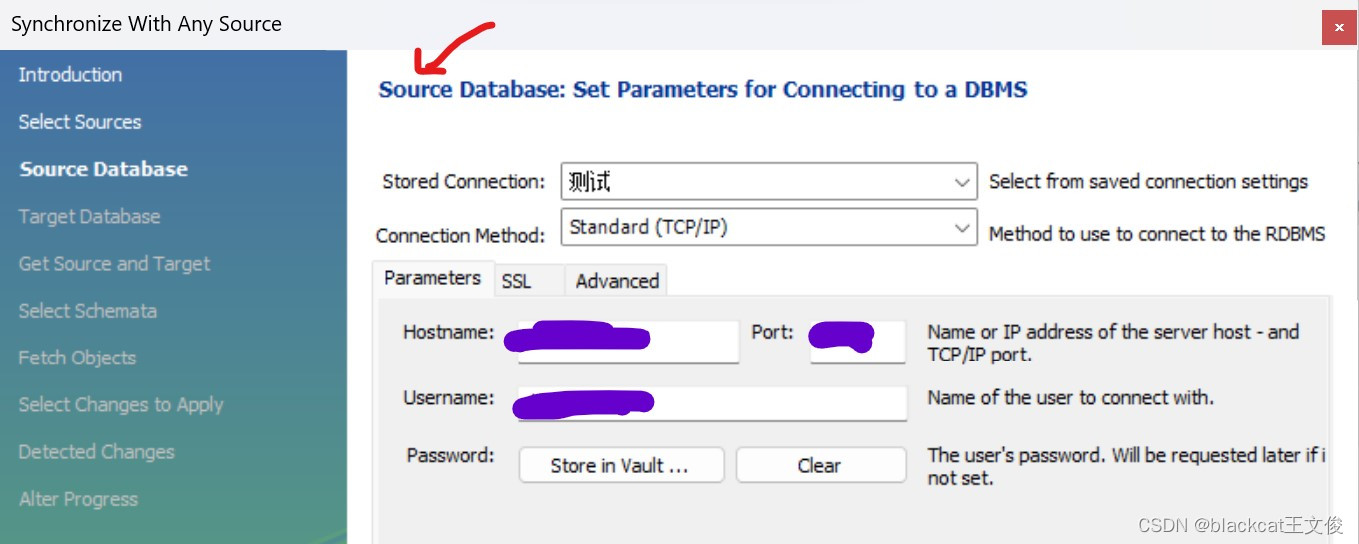The height and width of the screenshot is (544, 1359).
Task: Go to the Introduction step
Action: [70, 75]
